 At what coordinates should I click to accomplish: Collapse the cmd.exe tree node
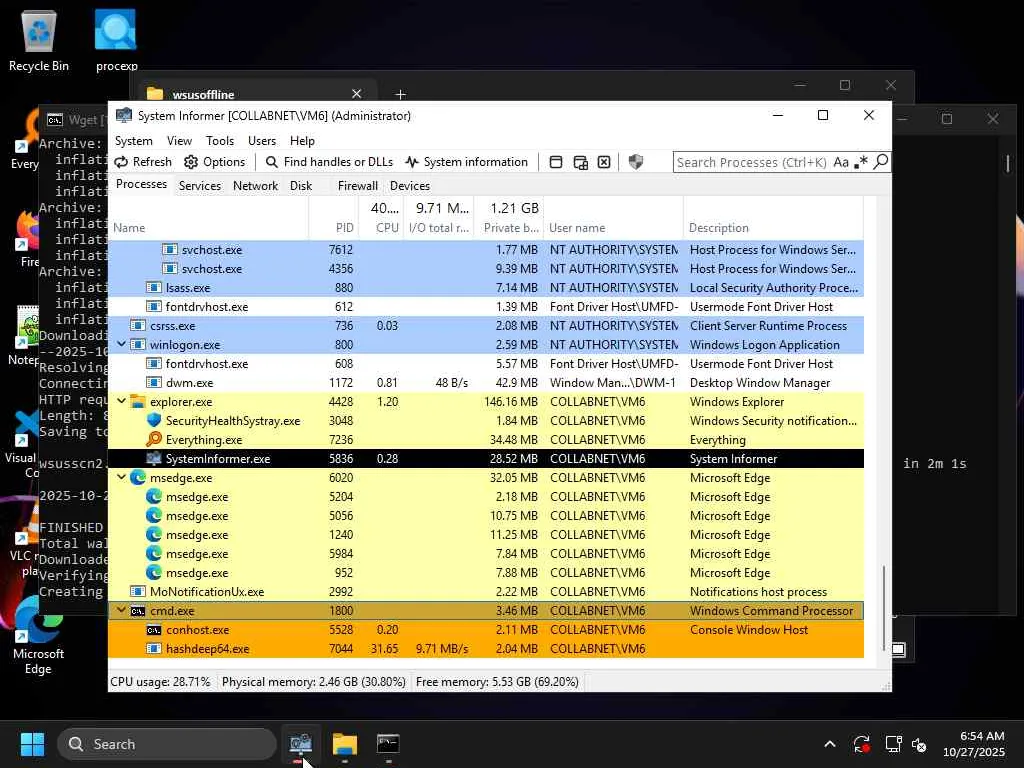pos(121,610)
